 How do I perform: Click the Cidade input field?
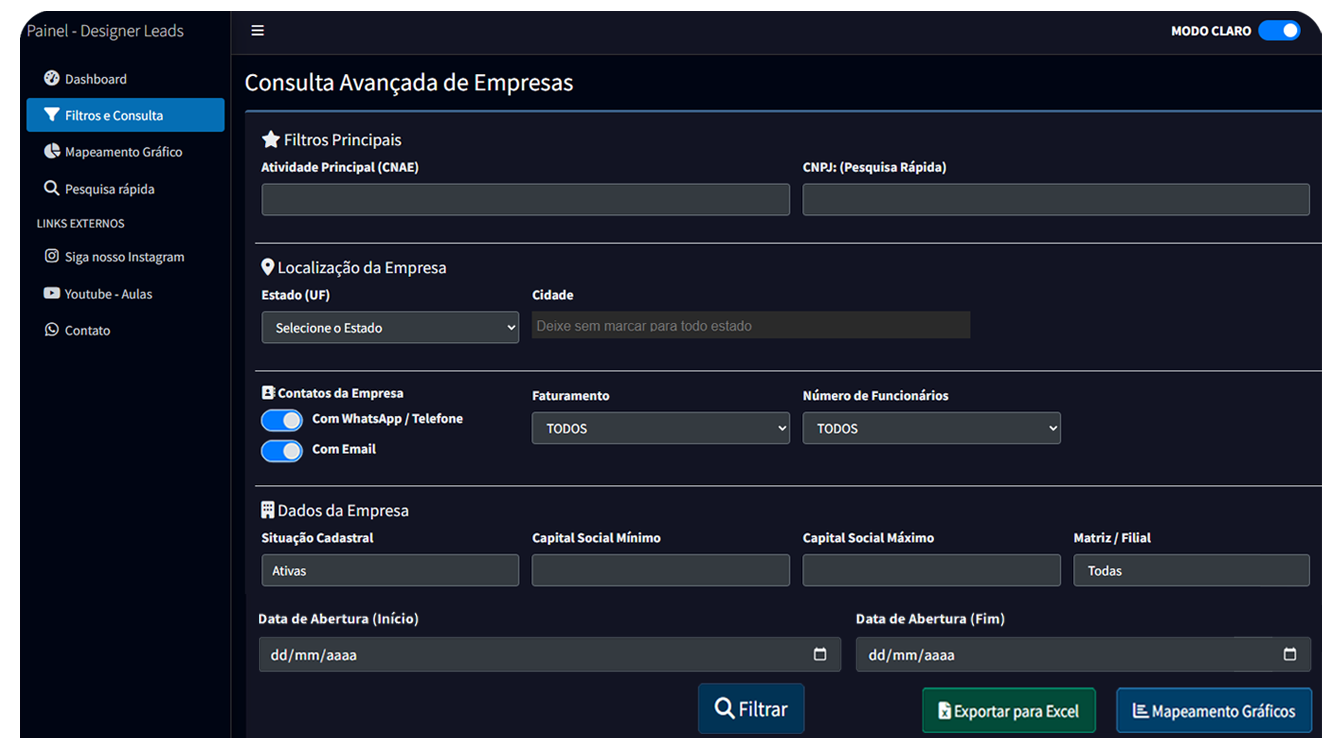[750, 324]
